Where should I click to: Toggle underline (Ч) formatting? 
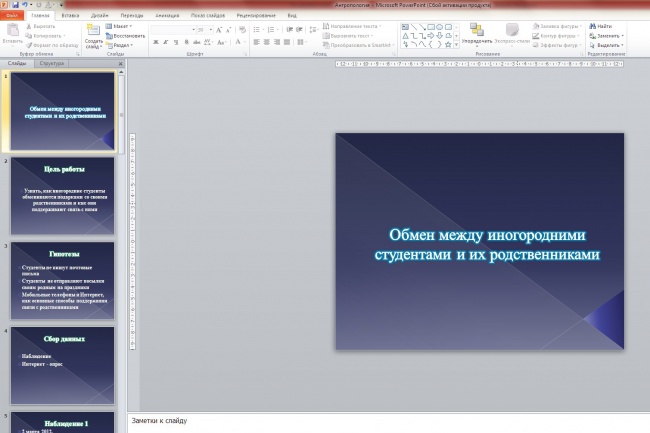tap(176, 42)
